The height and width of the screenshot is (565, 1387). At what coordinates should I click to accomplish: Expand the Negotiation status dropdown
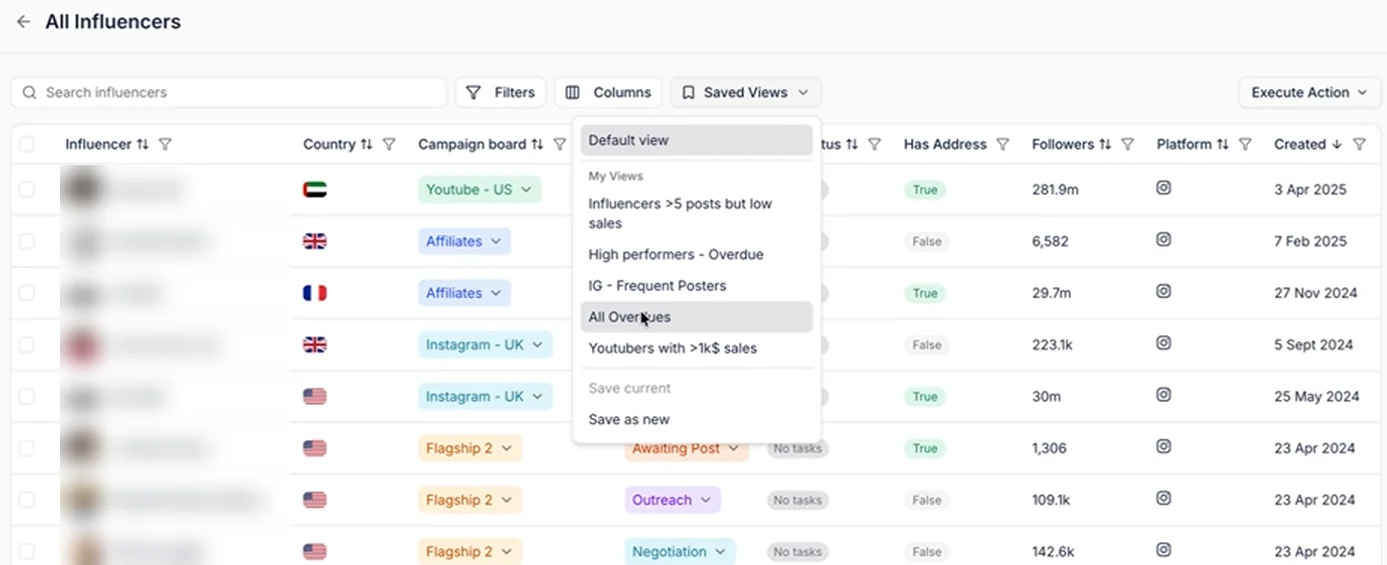[680, 552]
